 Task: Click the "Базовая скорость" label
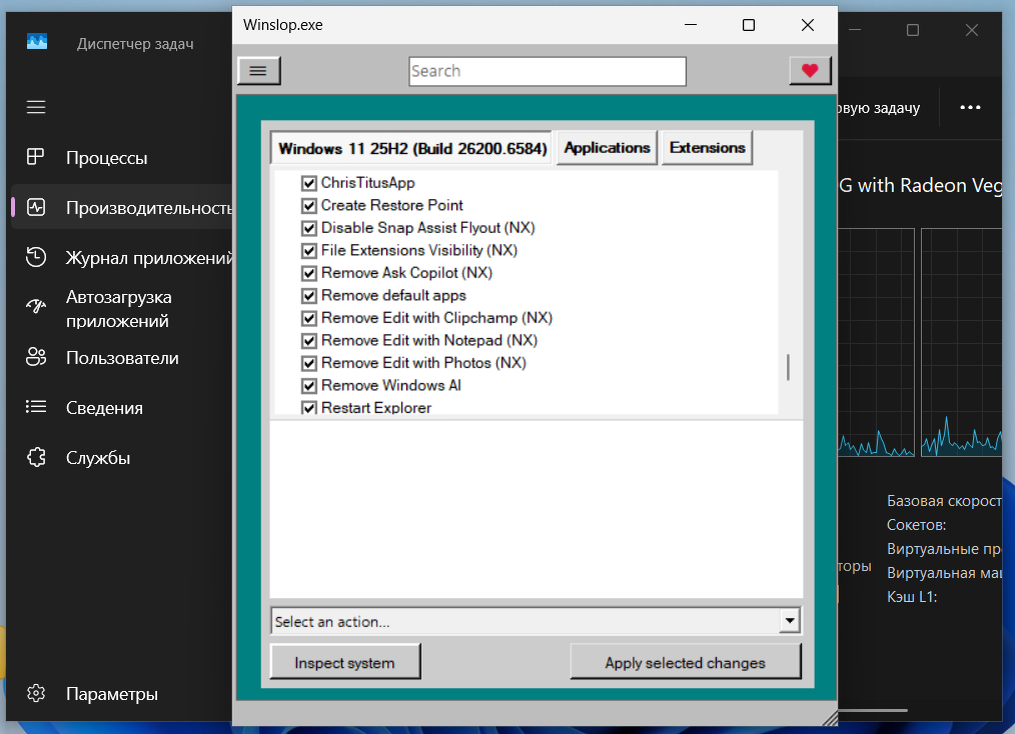click(944, 501)
